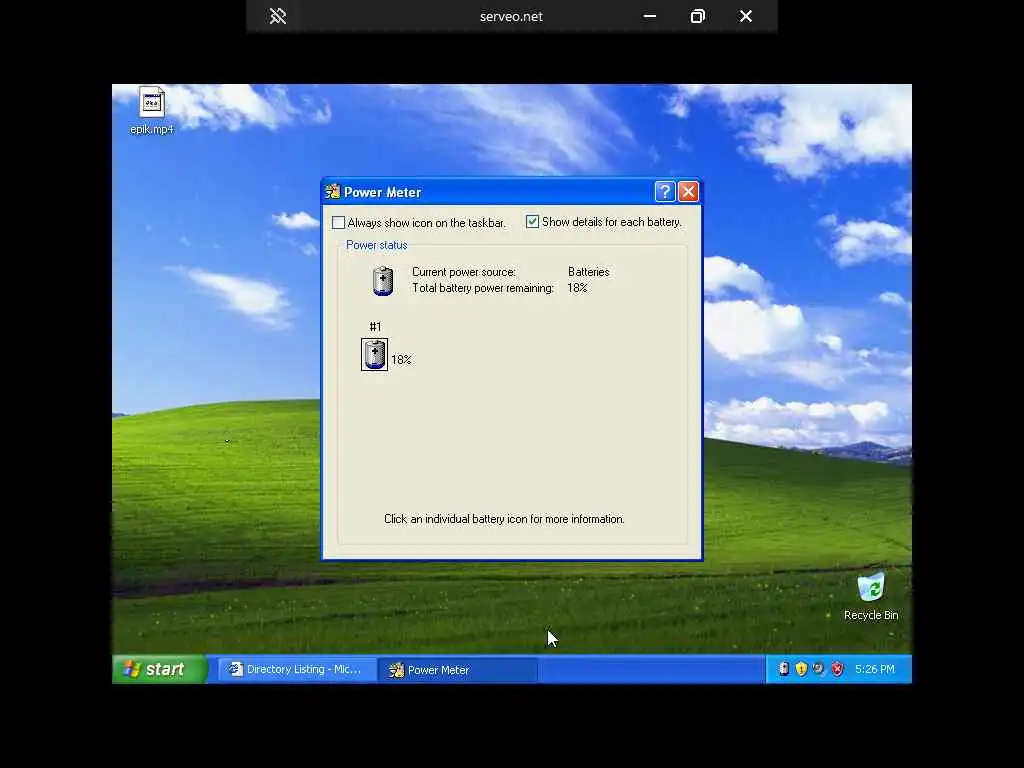Click the red shield alert tray icon
This screenshot has height=768, width=1024.
click(837, 669)
